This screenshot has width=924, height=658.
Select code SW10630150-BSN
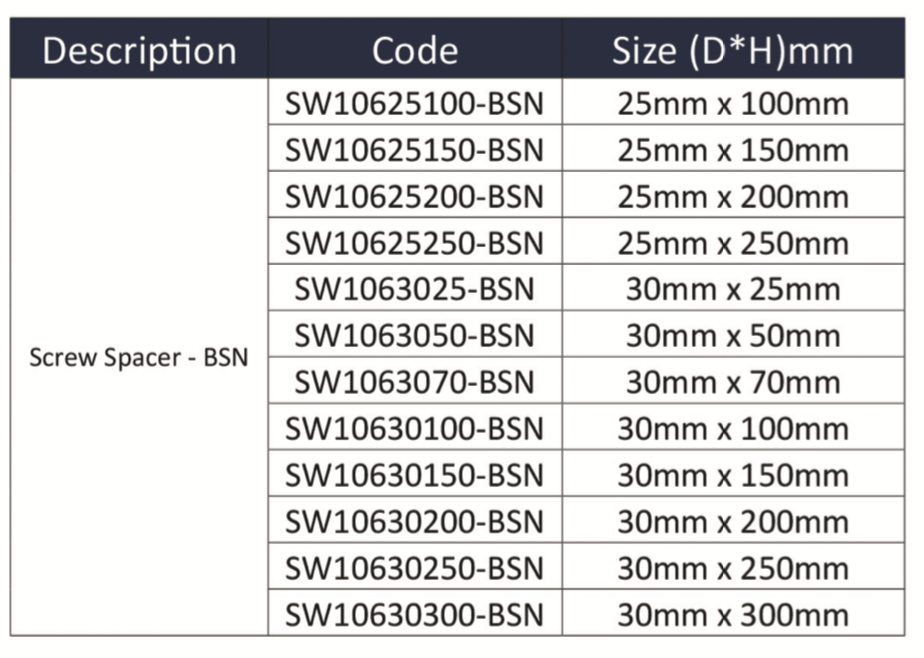[415, 475]
